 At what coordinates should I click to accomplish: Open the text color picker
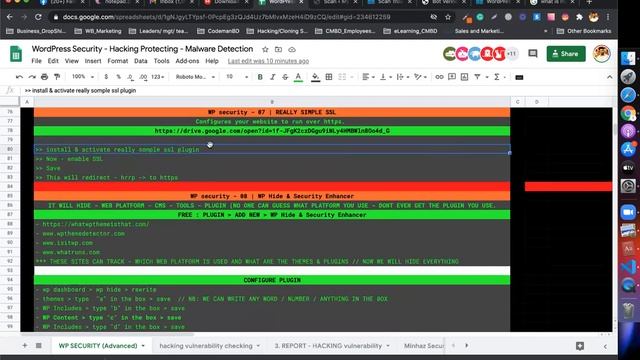[298, 77]
